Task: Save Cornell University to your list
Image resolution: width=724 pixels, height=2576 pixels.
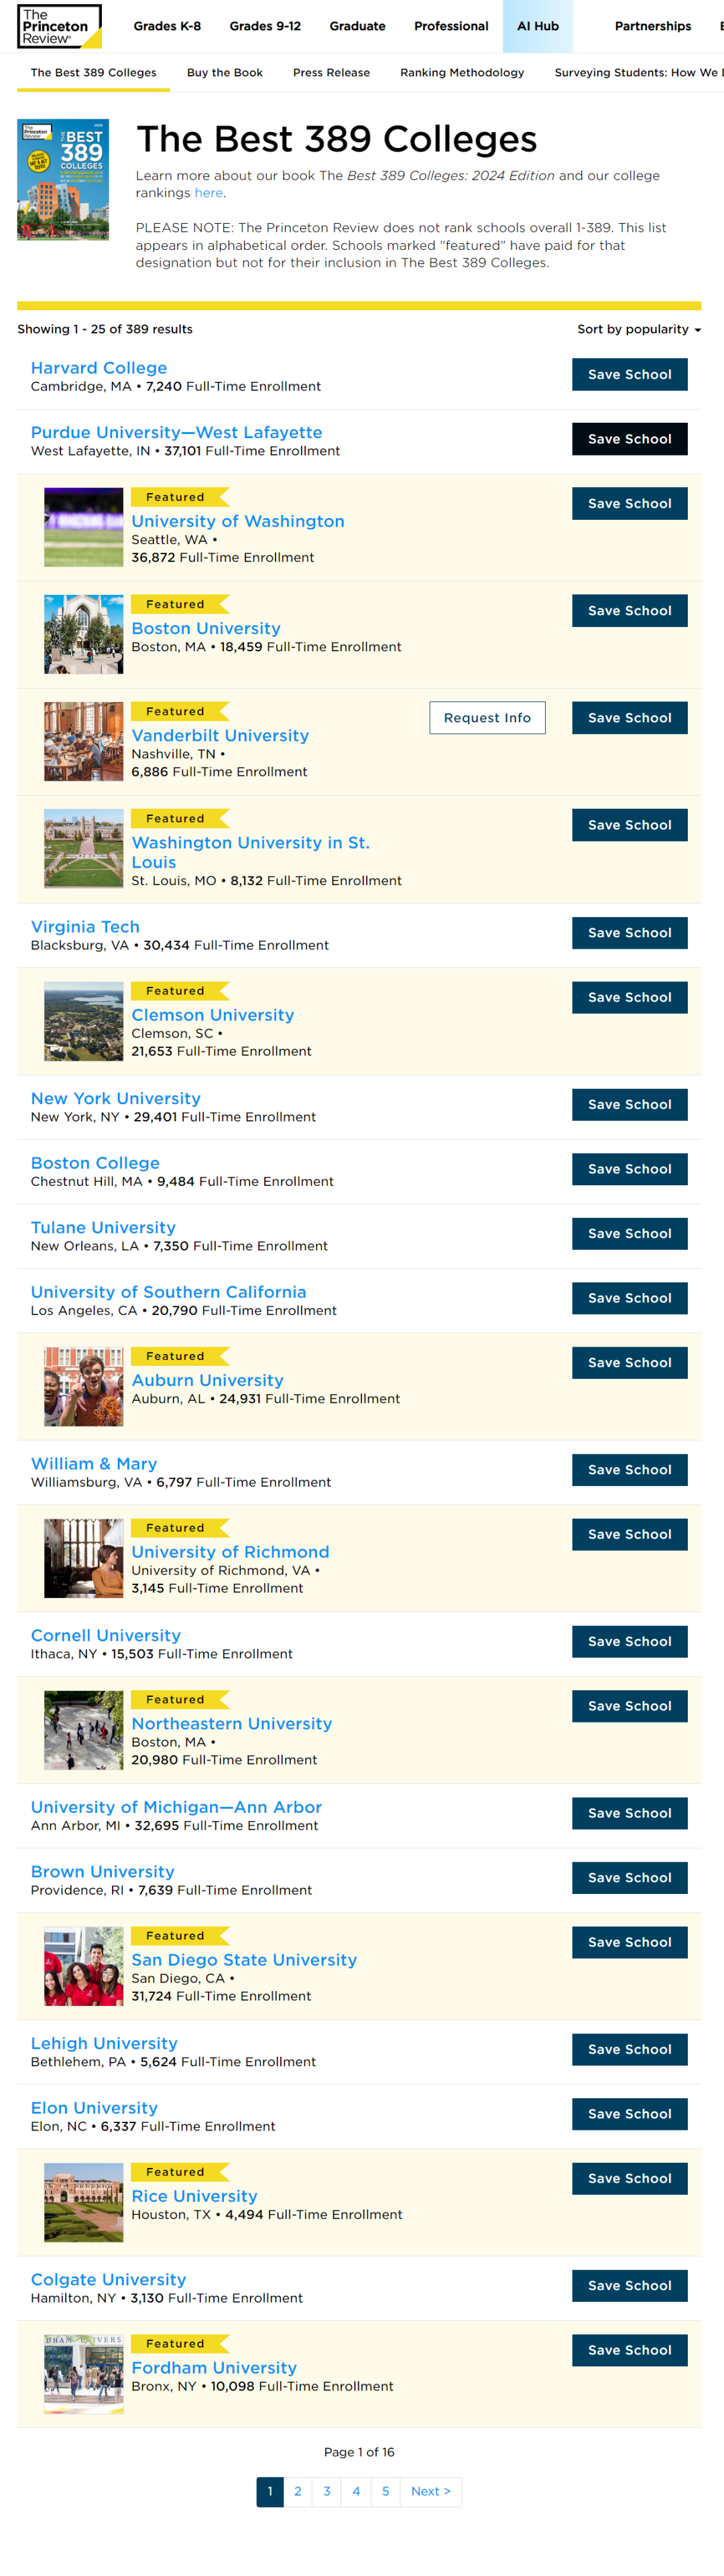Action: click(x=630, y=1641)
